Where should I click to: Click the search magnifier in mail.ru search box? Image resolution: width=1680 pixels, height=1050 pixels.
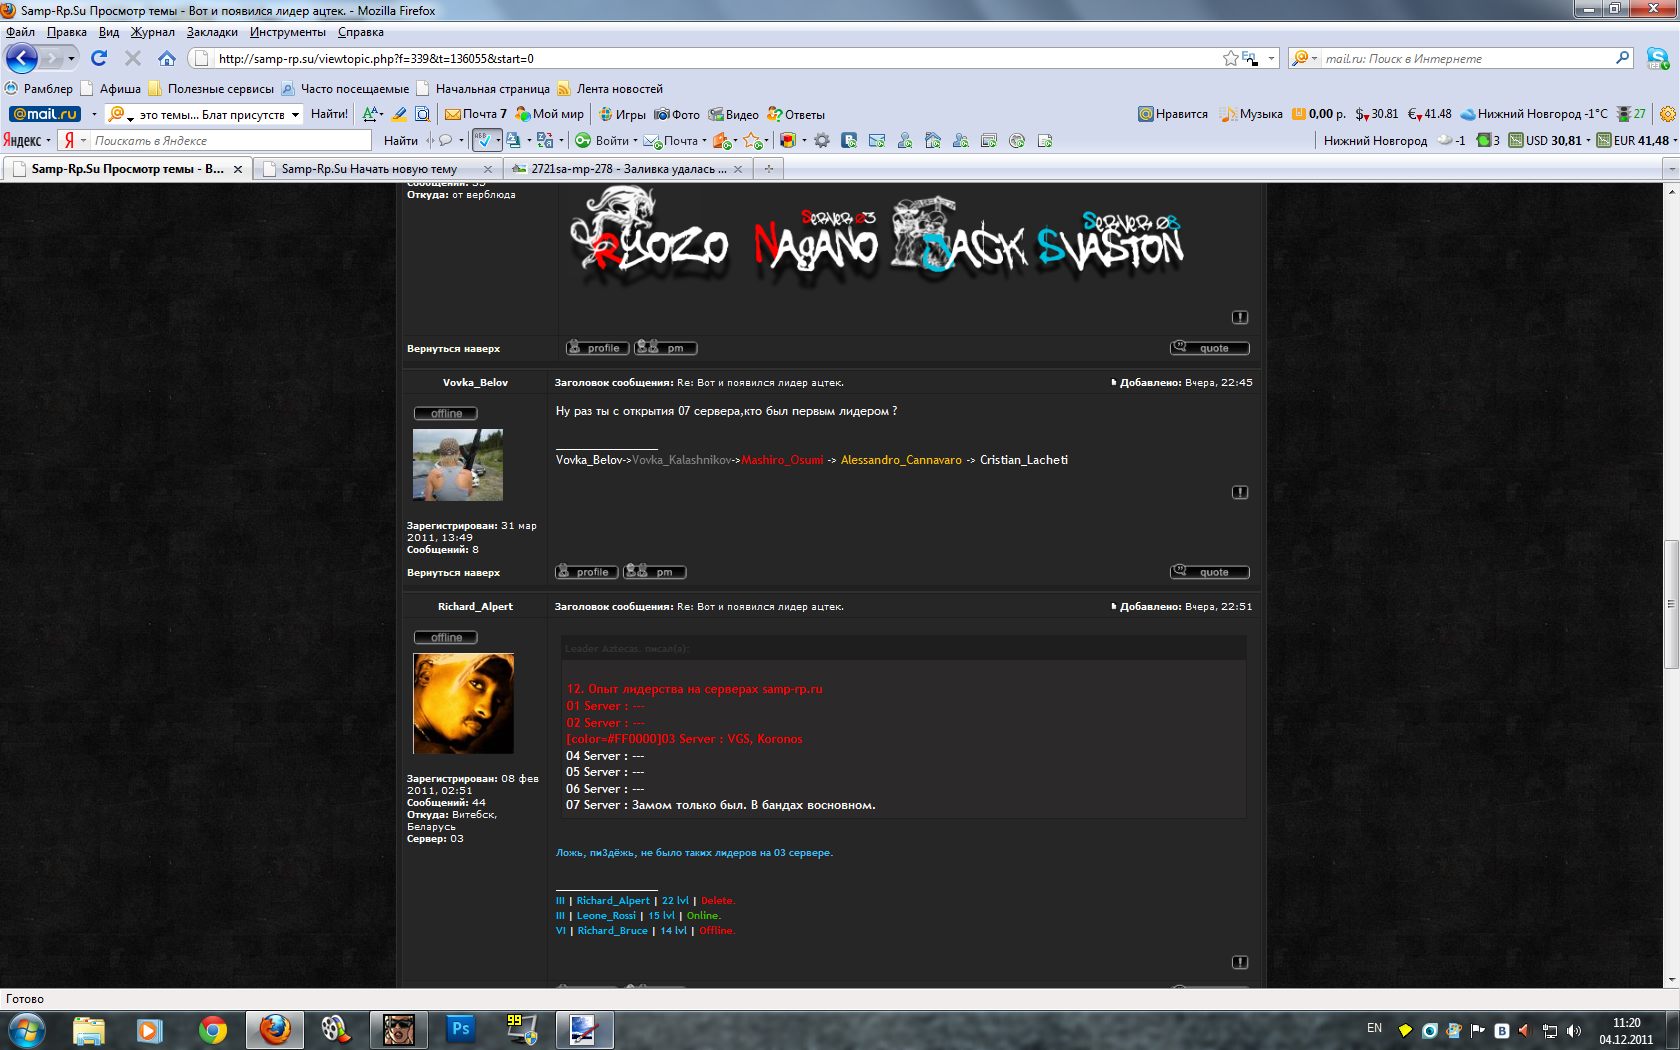click(1622, 58)
